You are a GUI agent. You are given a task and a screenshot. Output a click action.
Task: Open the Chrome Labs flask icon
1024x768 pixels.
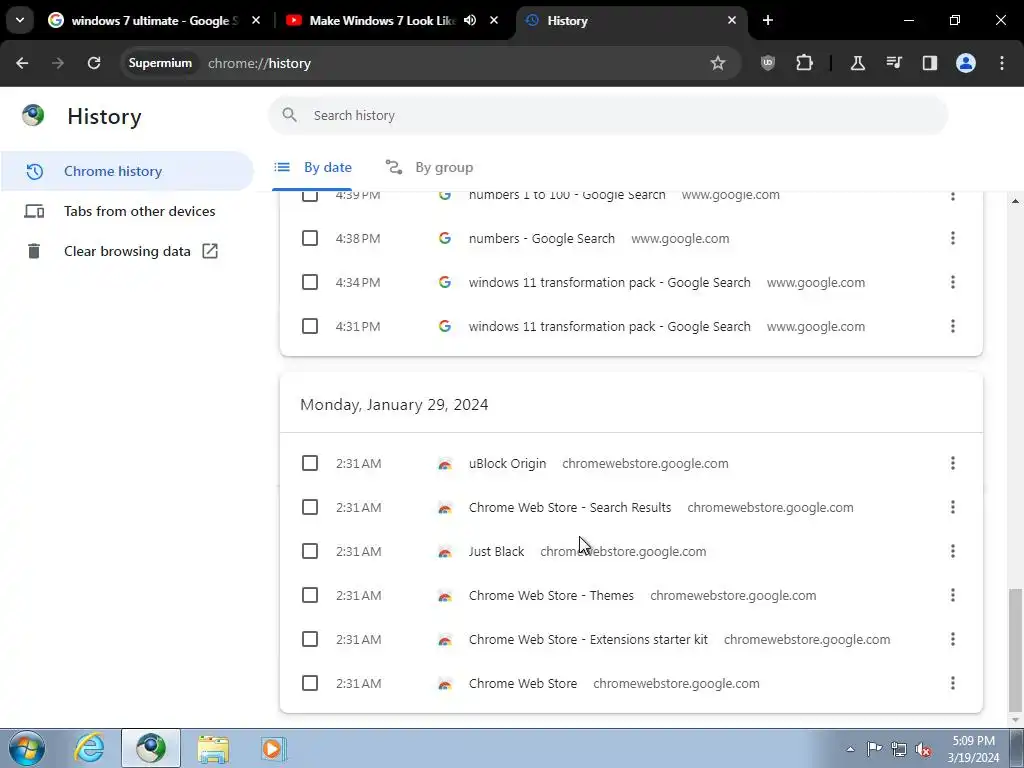pyautogui.click(x=857, y=63)
